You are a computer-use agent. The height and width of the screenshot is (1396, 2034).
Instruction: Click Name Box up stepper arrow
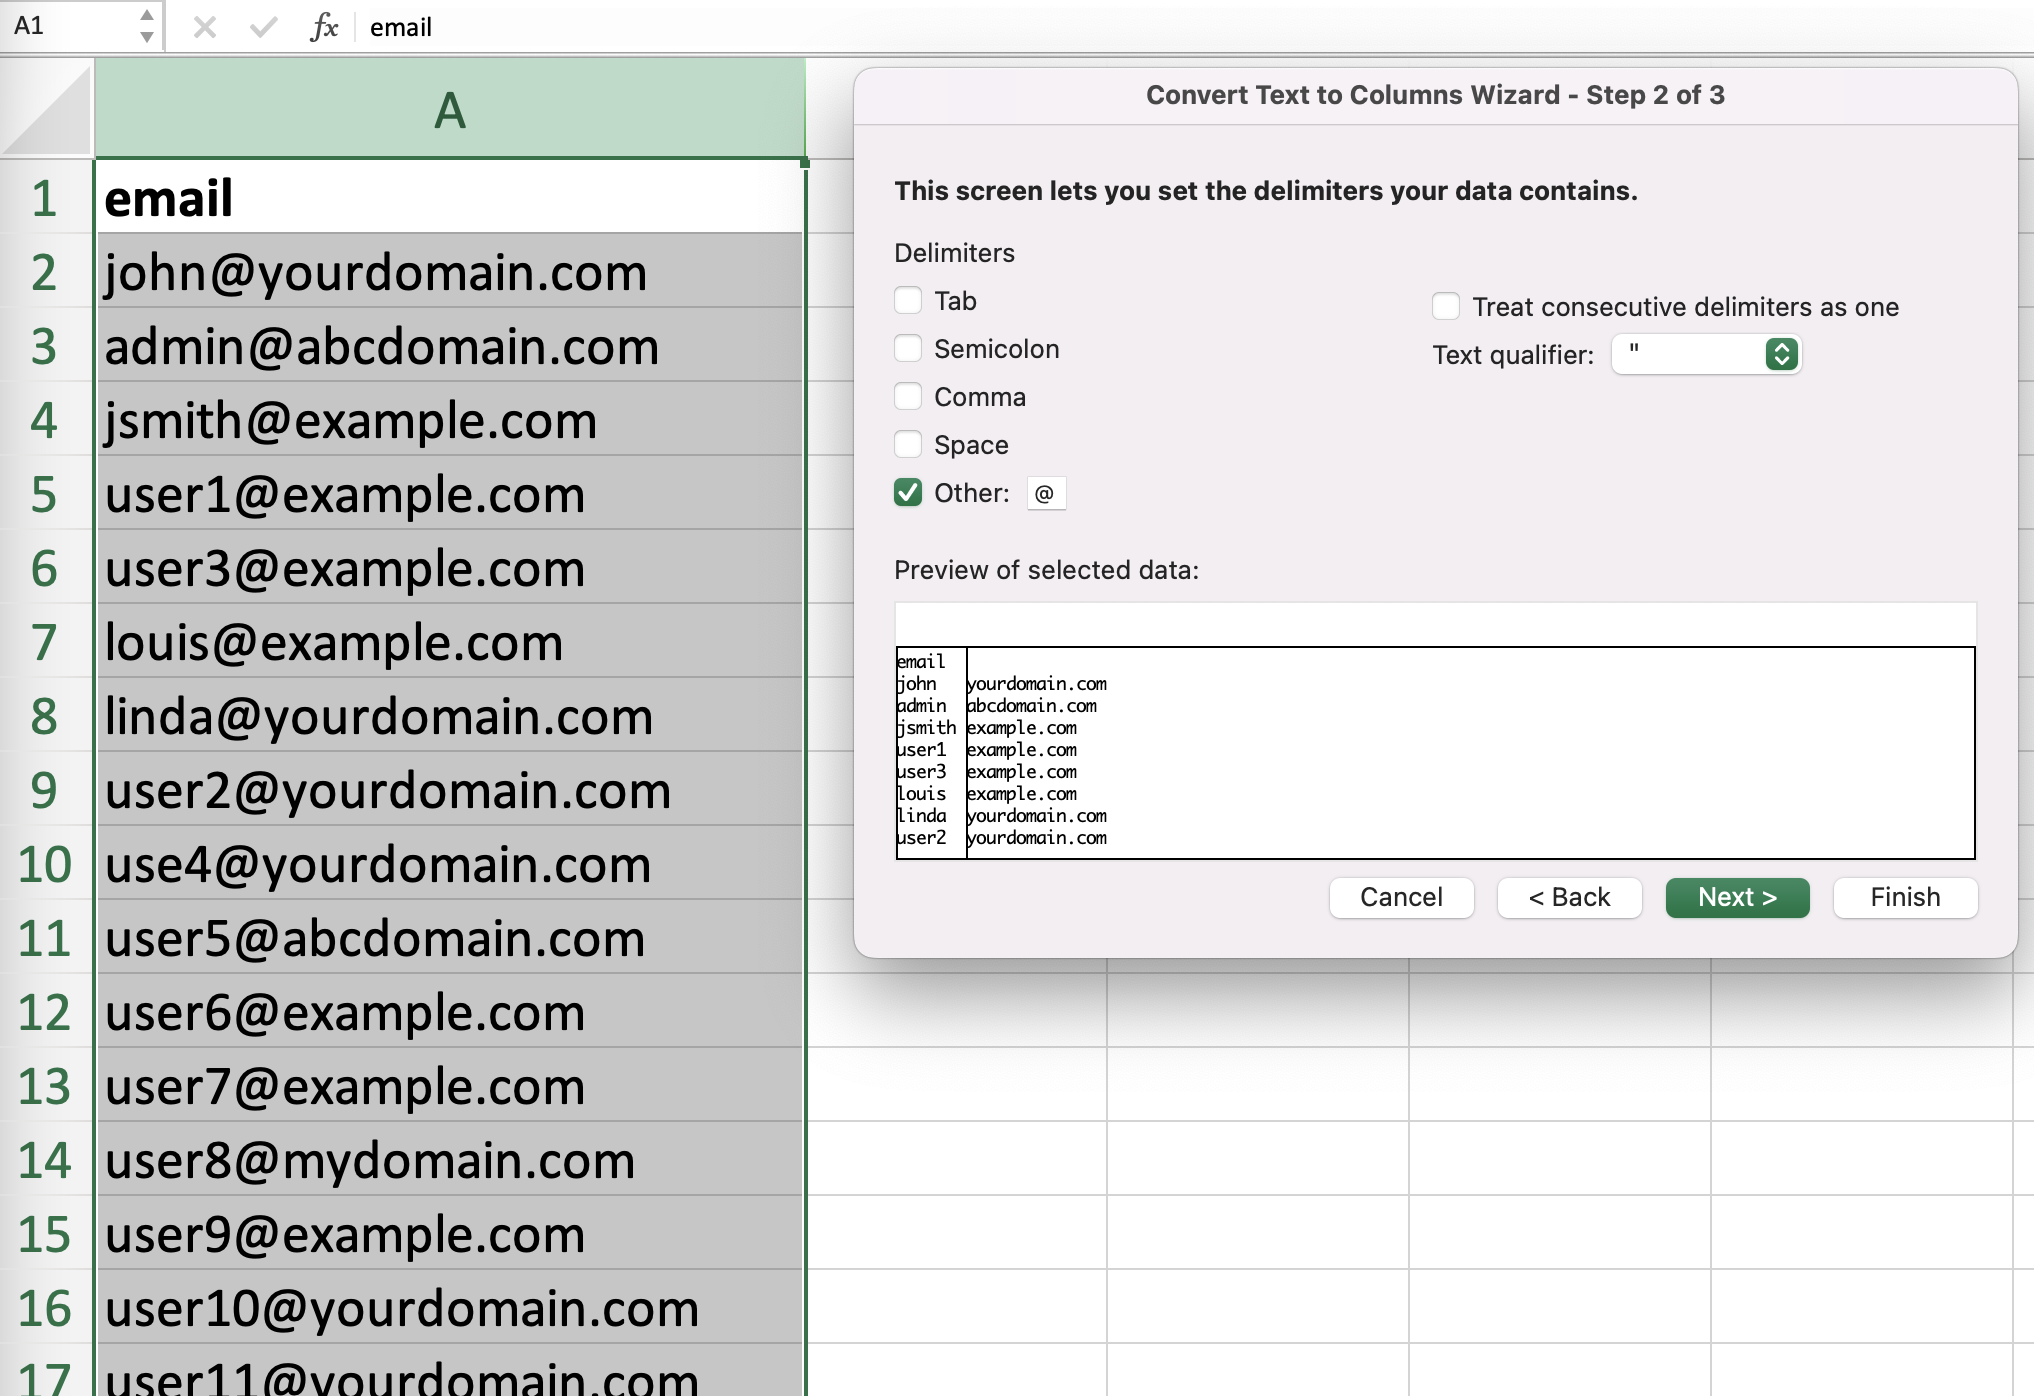[x=147, y=15]
